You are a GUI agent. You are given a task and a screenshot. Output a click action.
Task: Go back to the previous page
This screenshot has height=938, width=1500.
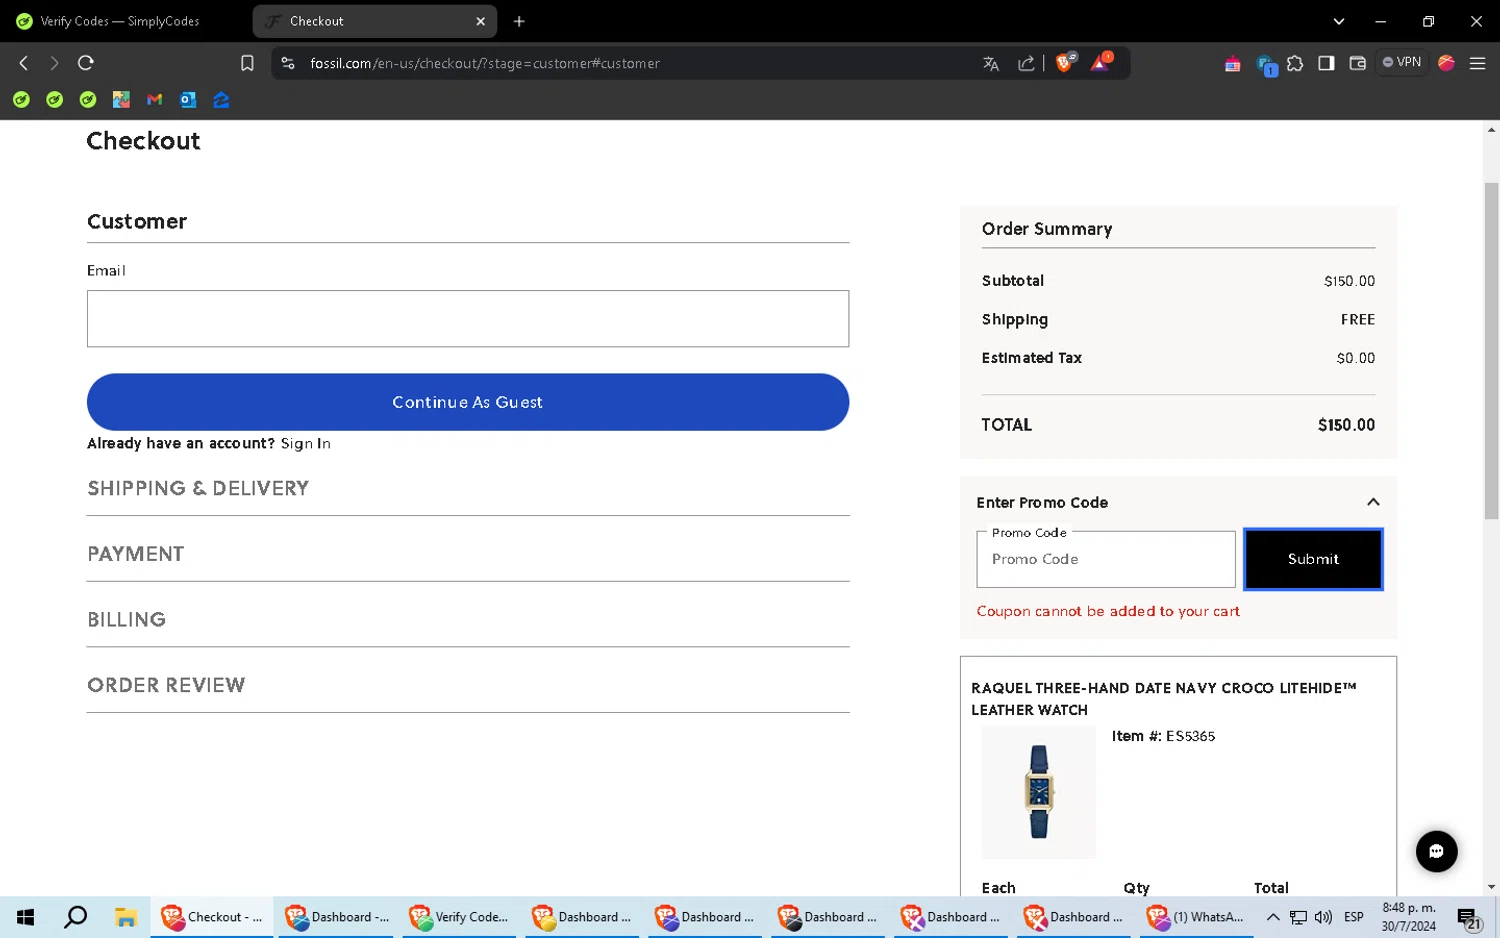(24, 63)
